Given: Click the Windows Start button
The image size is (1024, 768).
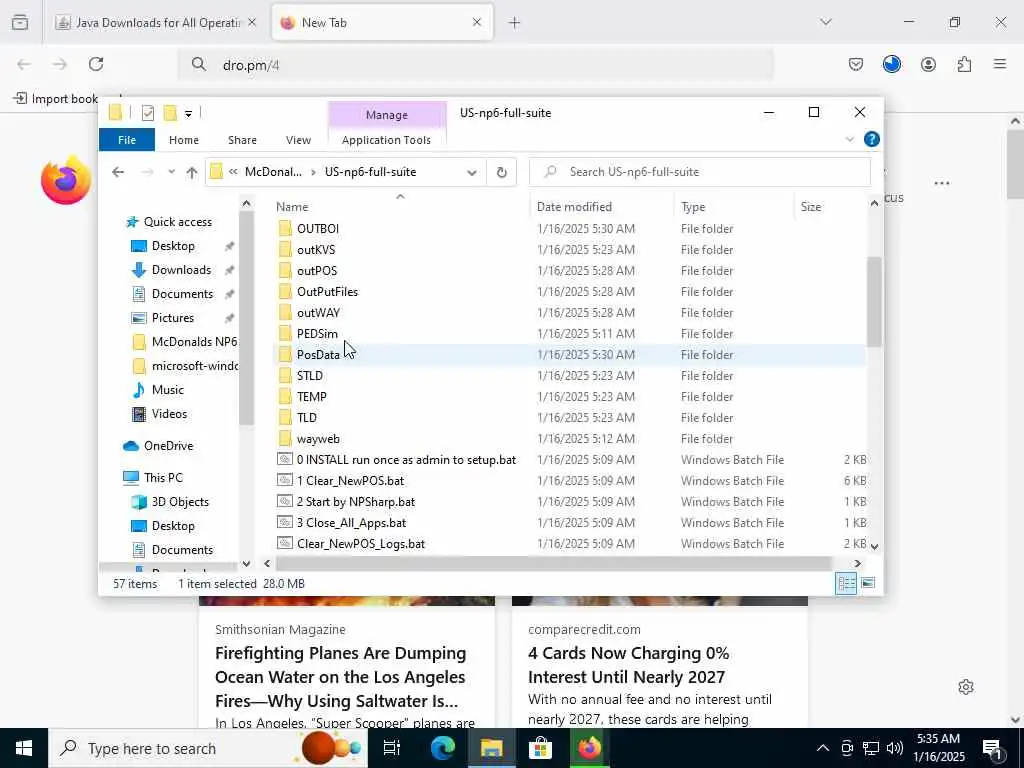Looking at the screenshot, I should pyautogui.click(x=24, y=748).
